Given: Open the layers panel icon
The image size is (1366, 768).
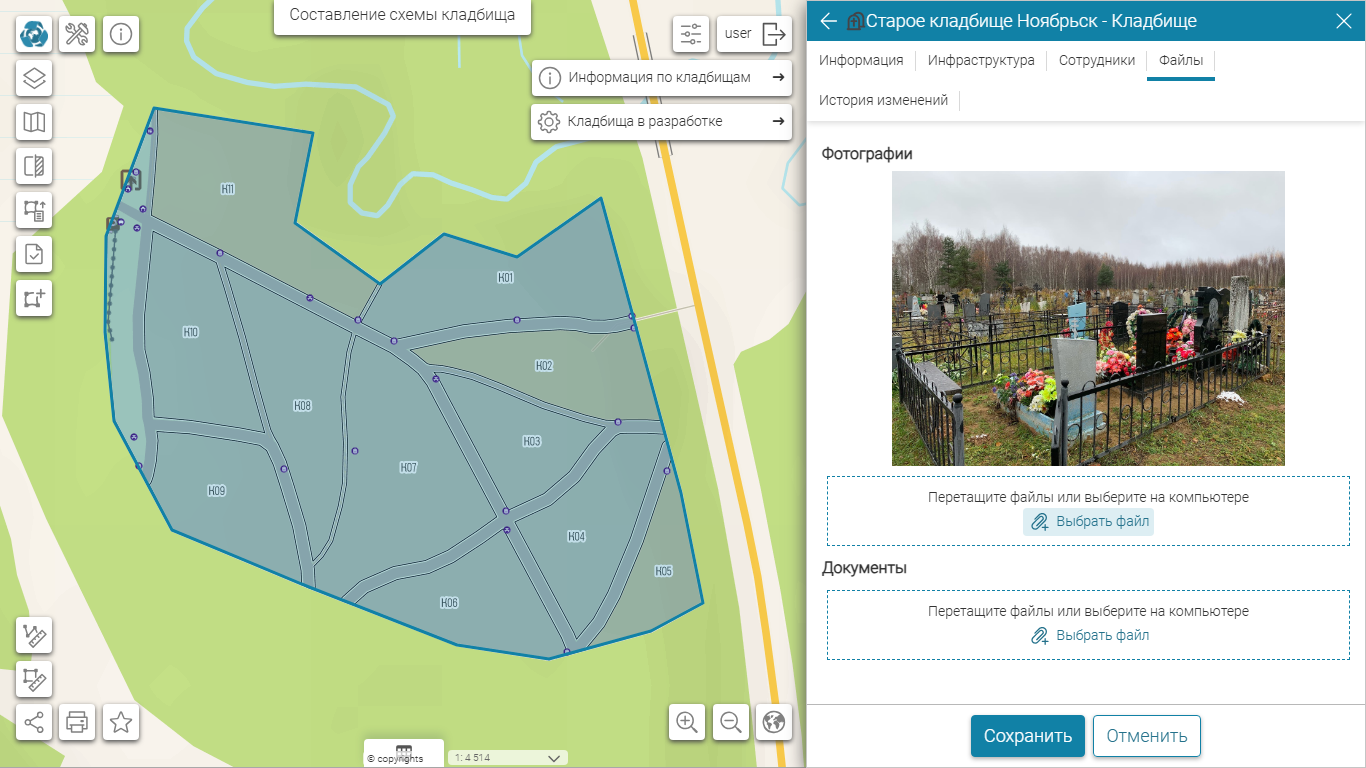Looking at the screenshot, I should (x=35, y=78).
